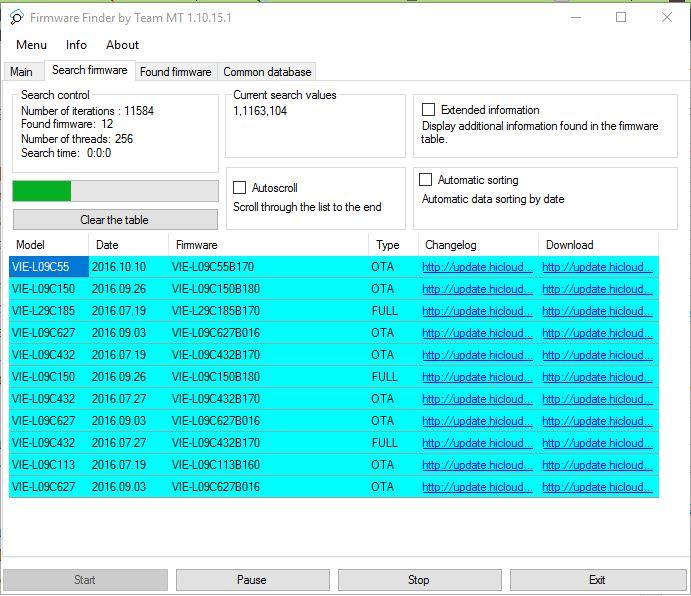Image resolution: width=691 pixels, height=596 pixels.
Task: Open changelog link for VIE-L29C185B170
Action: (477, 311)
